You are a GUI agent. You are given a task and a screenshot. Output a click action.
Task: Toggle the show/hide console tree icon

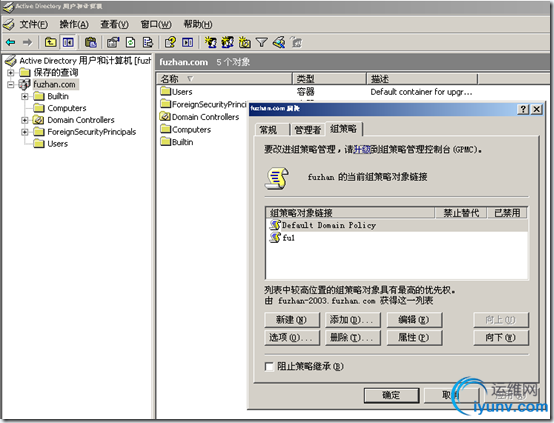click(68, 42)
